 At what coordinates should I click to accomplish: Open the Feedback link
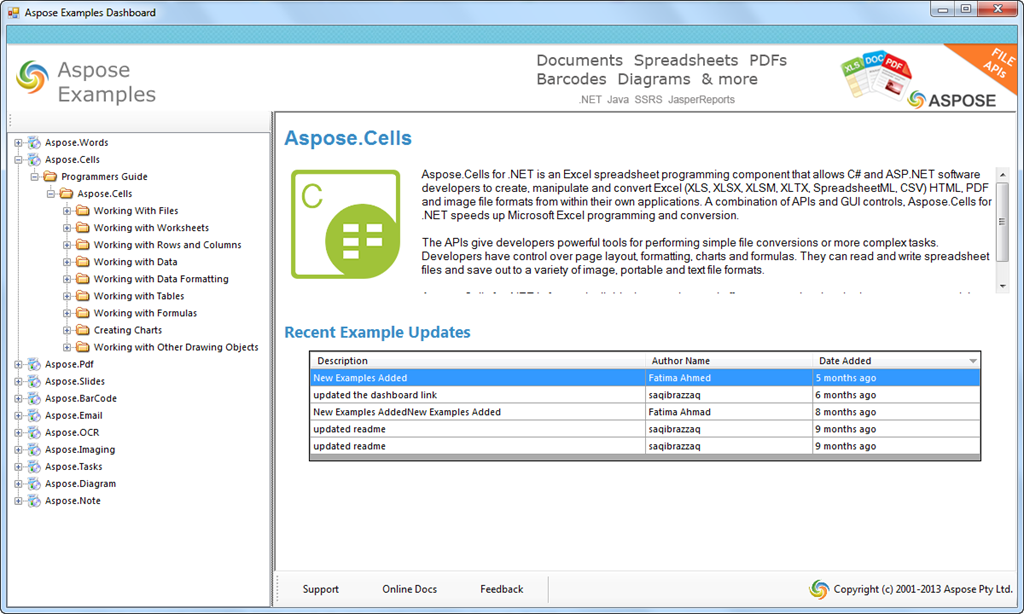(x=502, y=589)
